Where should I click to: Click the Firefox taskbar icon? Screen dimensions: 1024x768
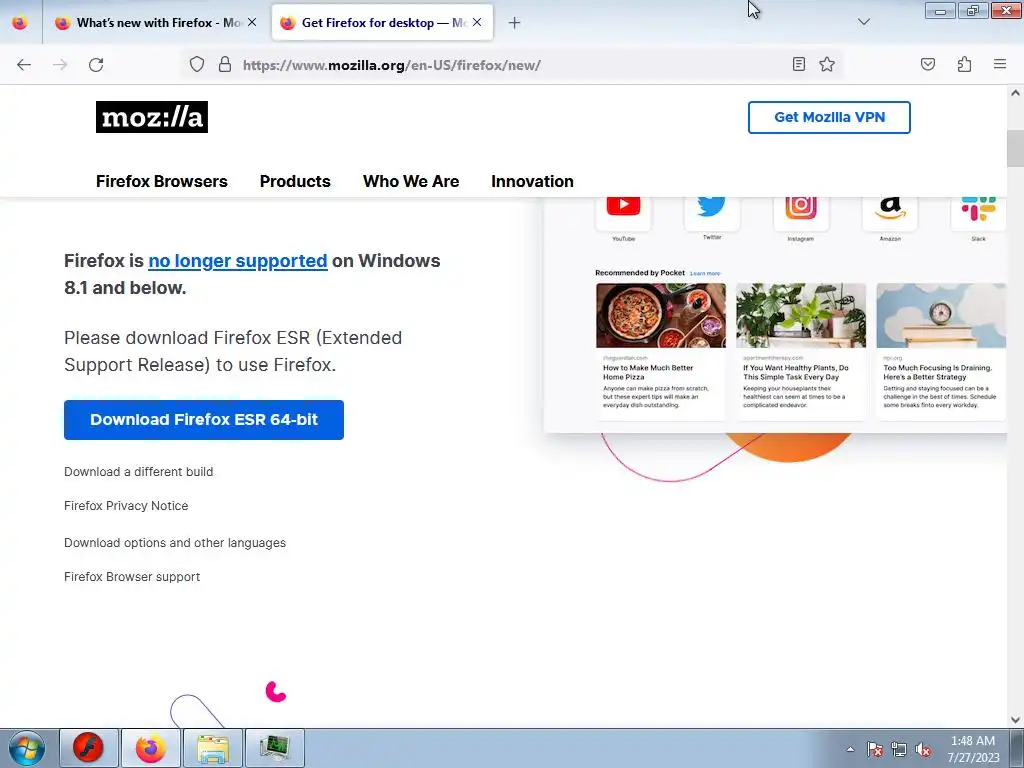pos(151,748)
